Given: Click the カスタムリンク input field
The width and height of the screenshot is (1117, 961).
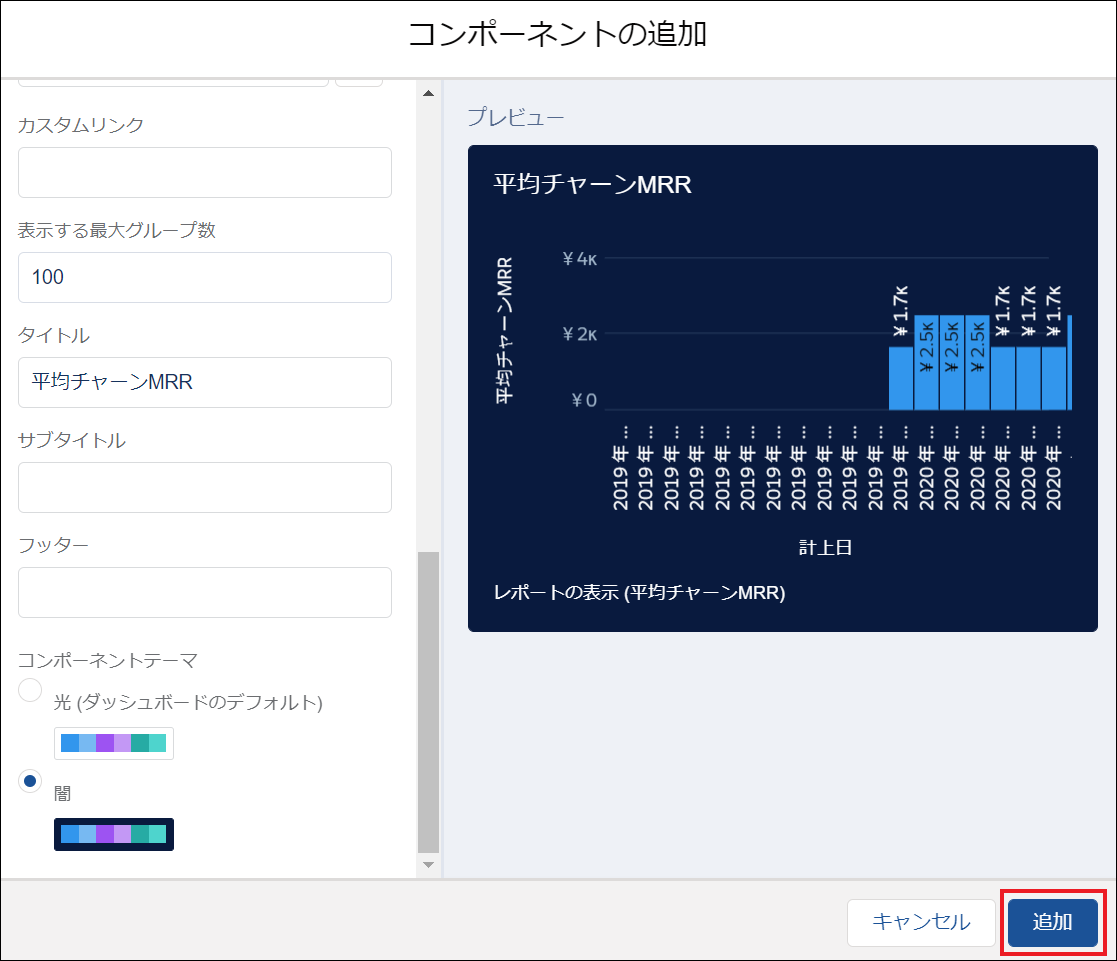Looking at the screenshot, I should click(204, 172).
